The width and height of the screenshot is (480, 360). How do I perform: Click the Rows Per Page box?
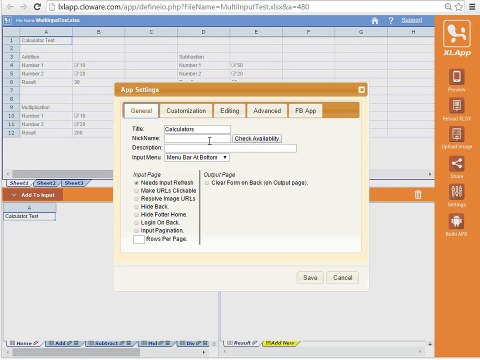[139, 239]
